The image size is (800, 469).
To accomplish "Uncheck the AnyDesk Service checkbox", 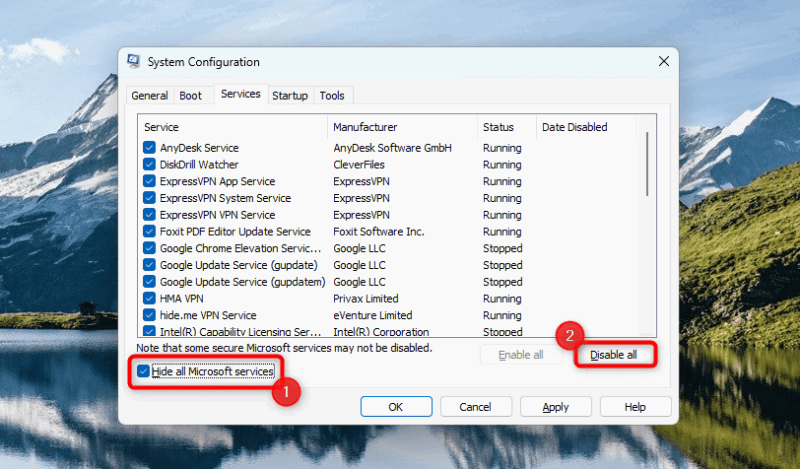I will click(x=149, y=147).
